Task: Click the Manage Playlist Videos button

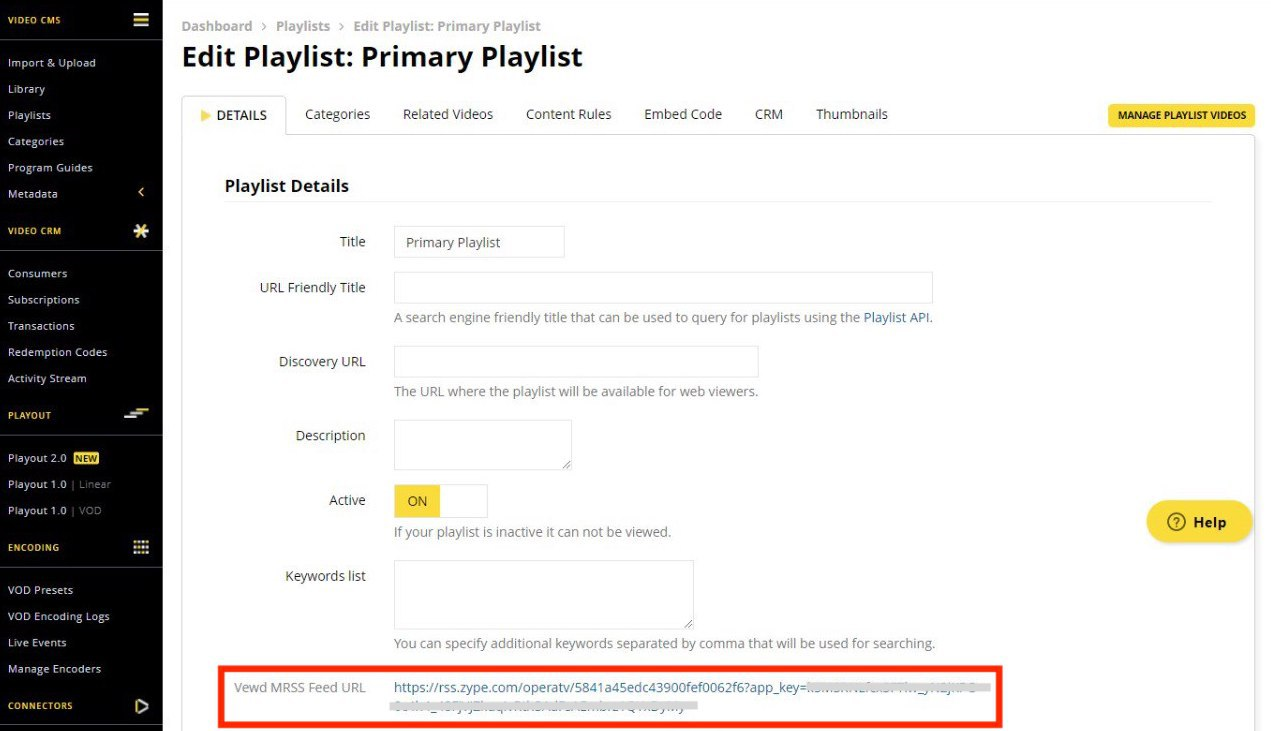Action: pos(1181,115)
